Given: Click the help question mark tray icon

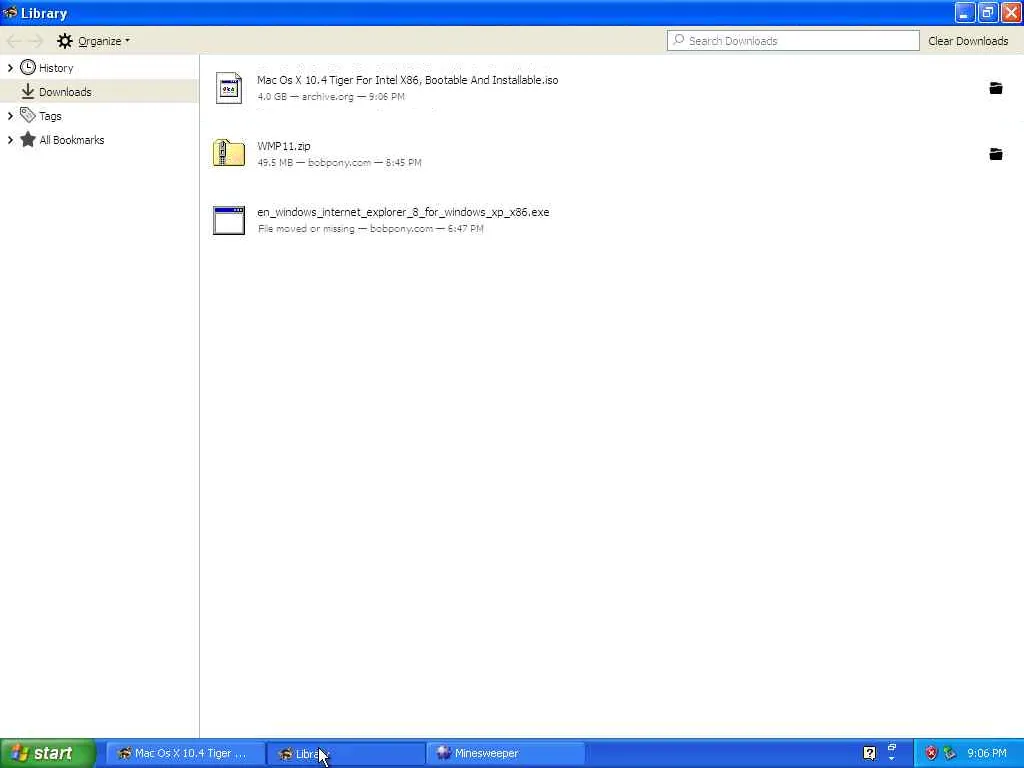Looking at the screenshot, I should click(869, 753).
